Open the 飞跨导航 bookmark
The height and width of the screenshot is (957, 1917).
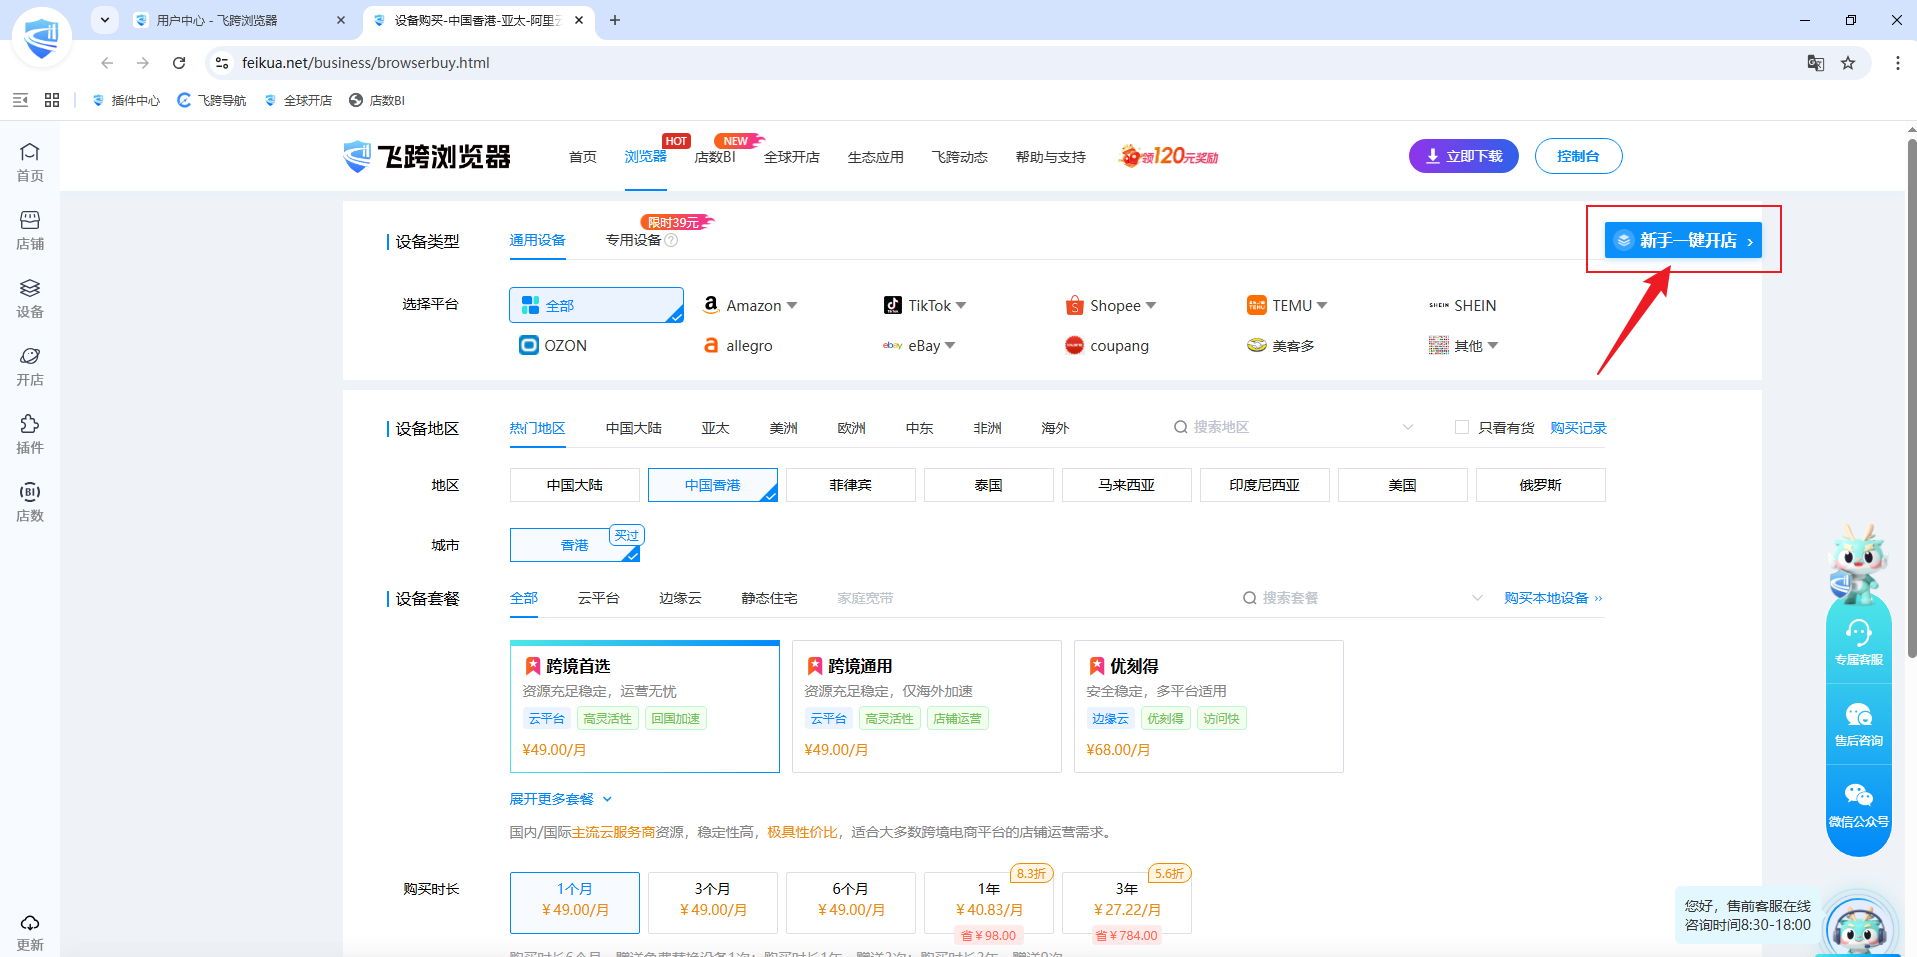(x=211, y=100)
